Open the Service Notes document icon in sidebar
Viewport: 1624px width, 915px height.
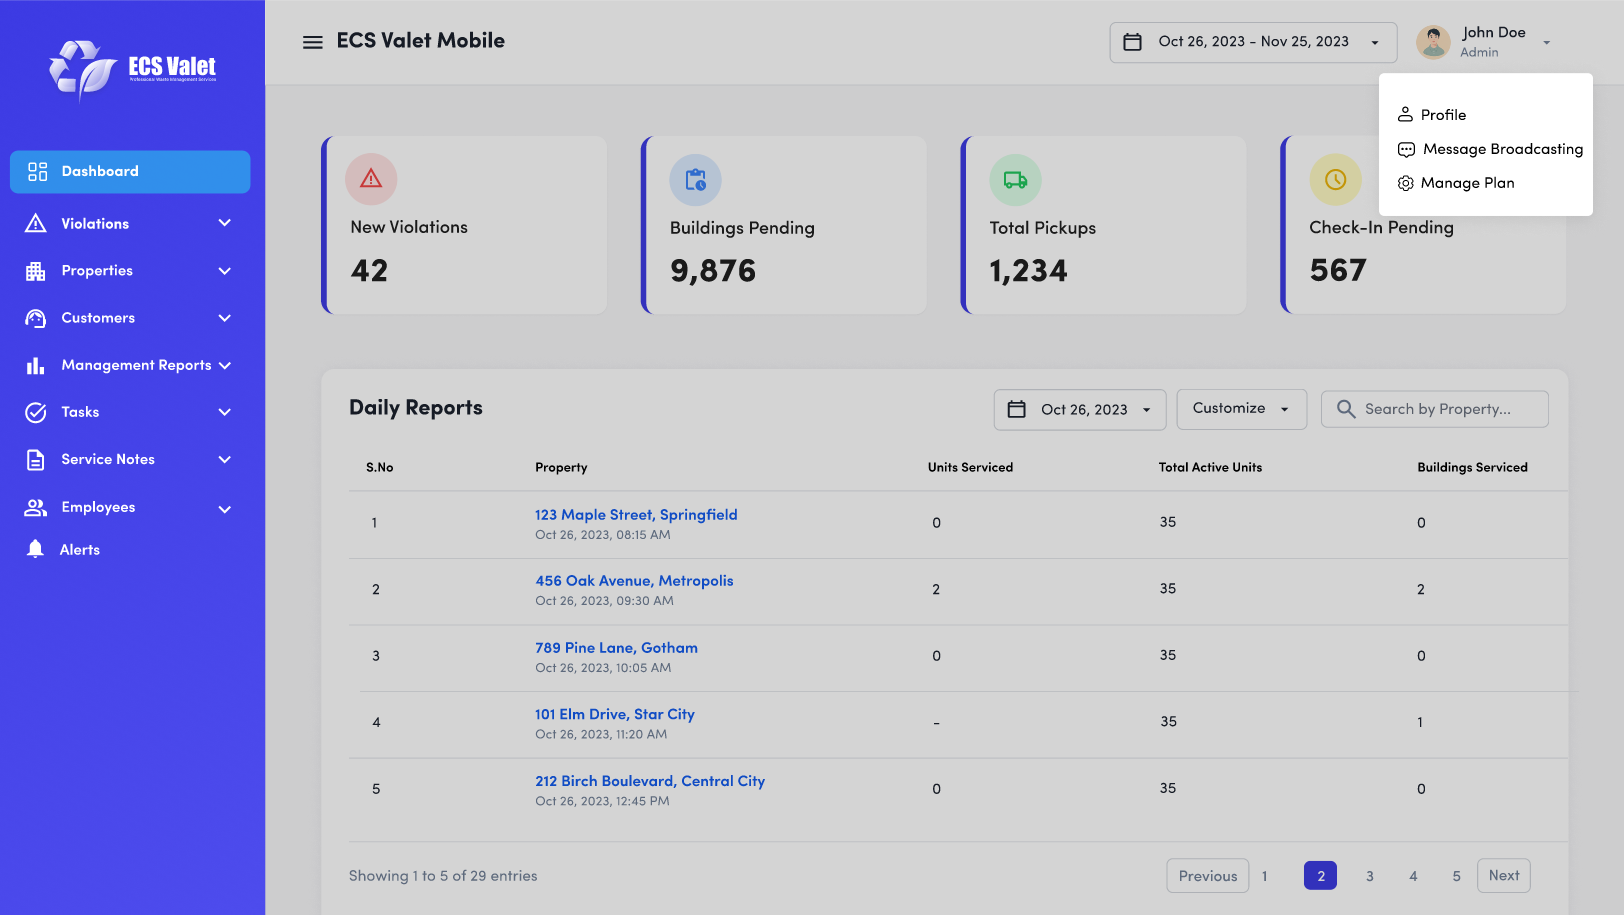pyautogui.click(x=36, y=459)
